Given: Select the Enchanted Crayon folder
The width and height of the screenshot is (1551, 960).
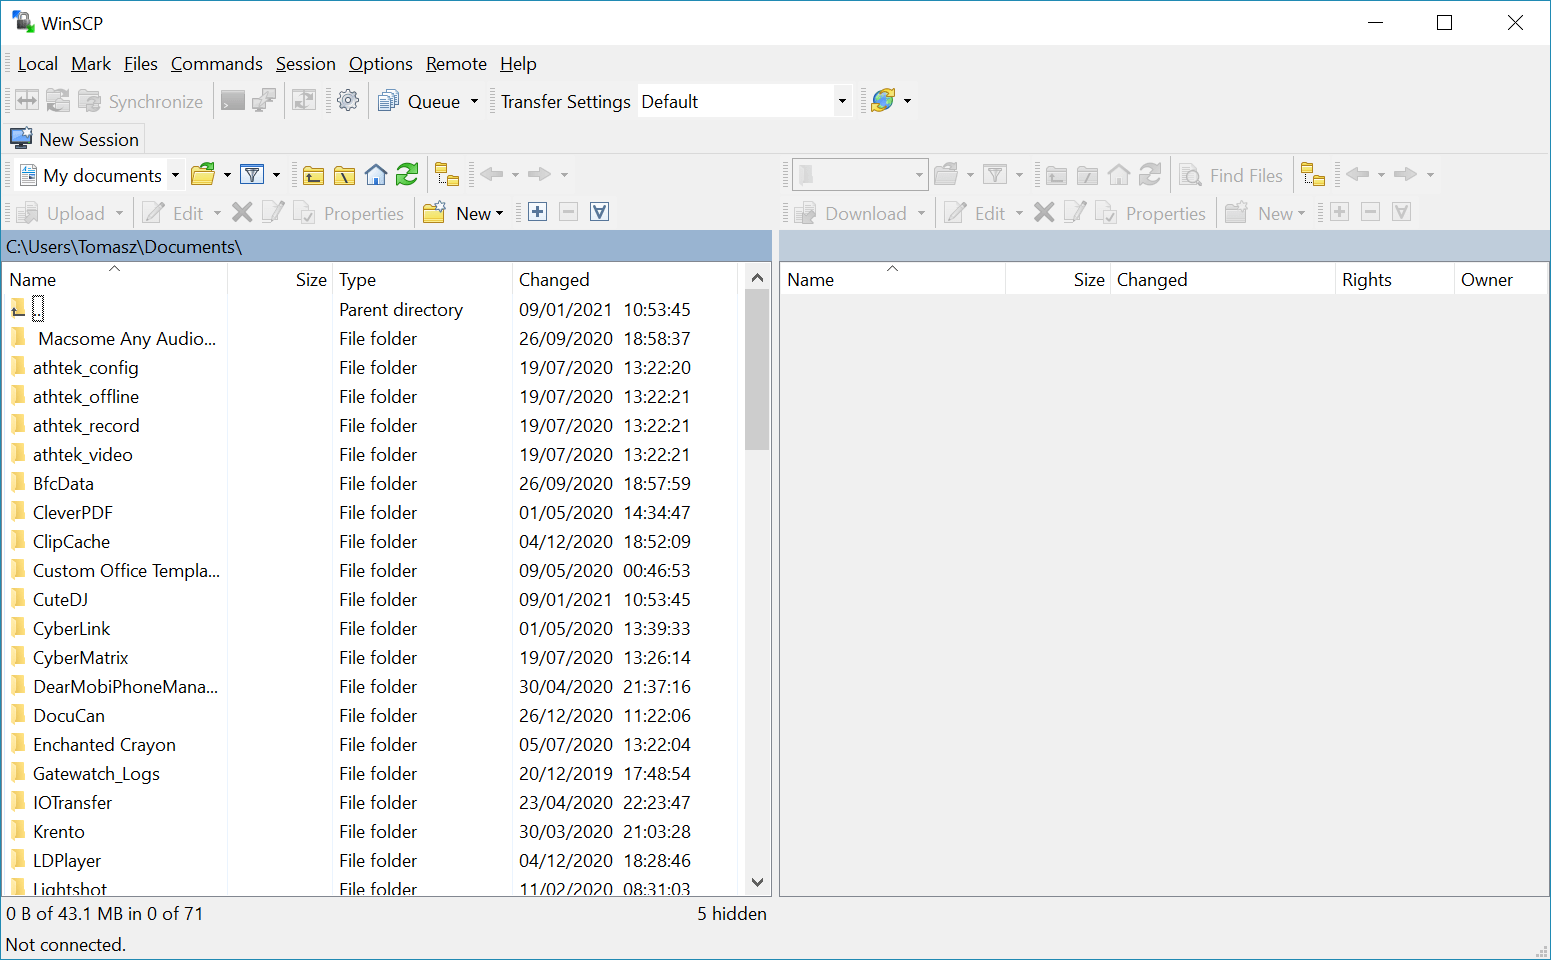Looking at the screenshot, I should (x=104, y=744).
